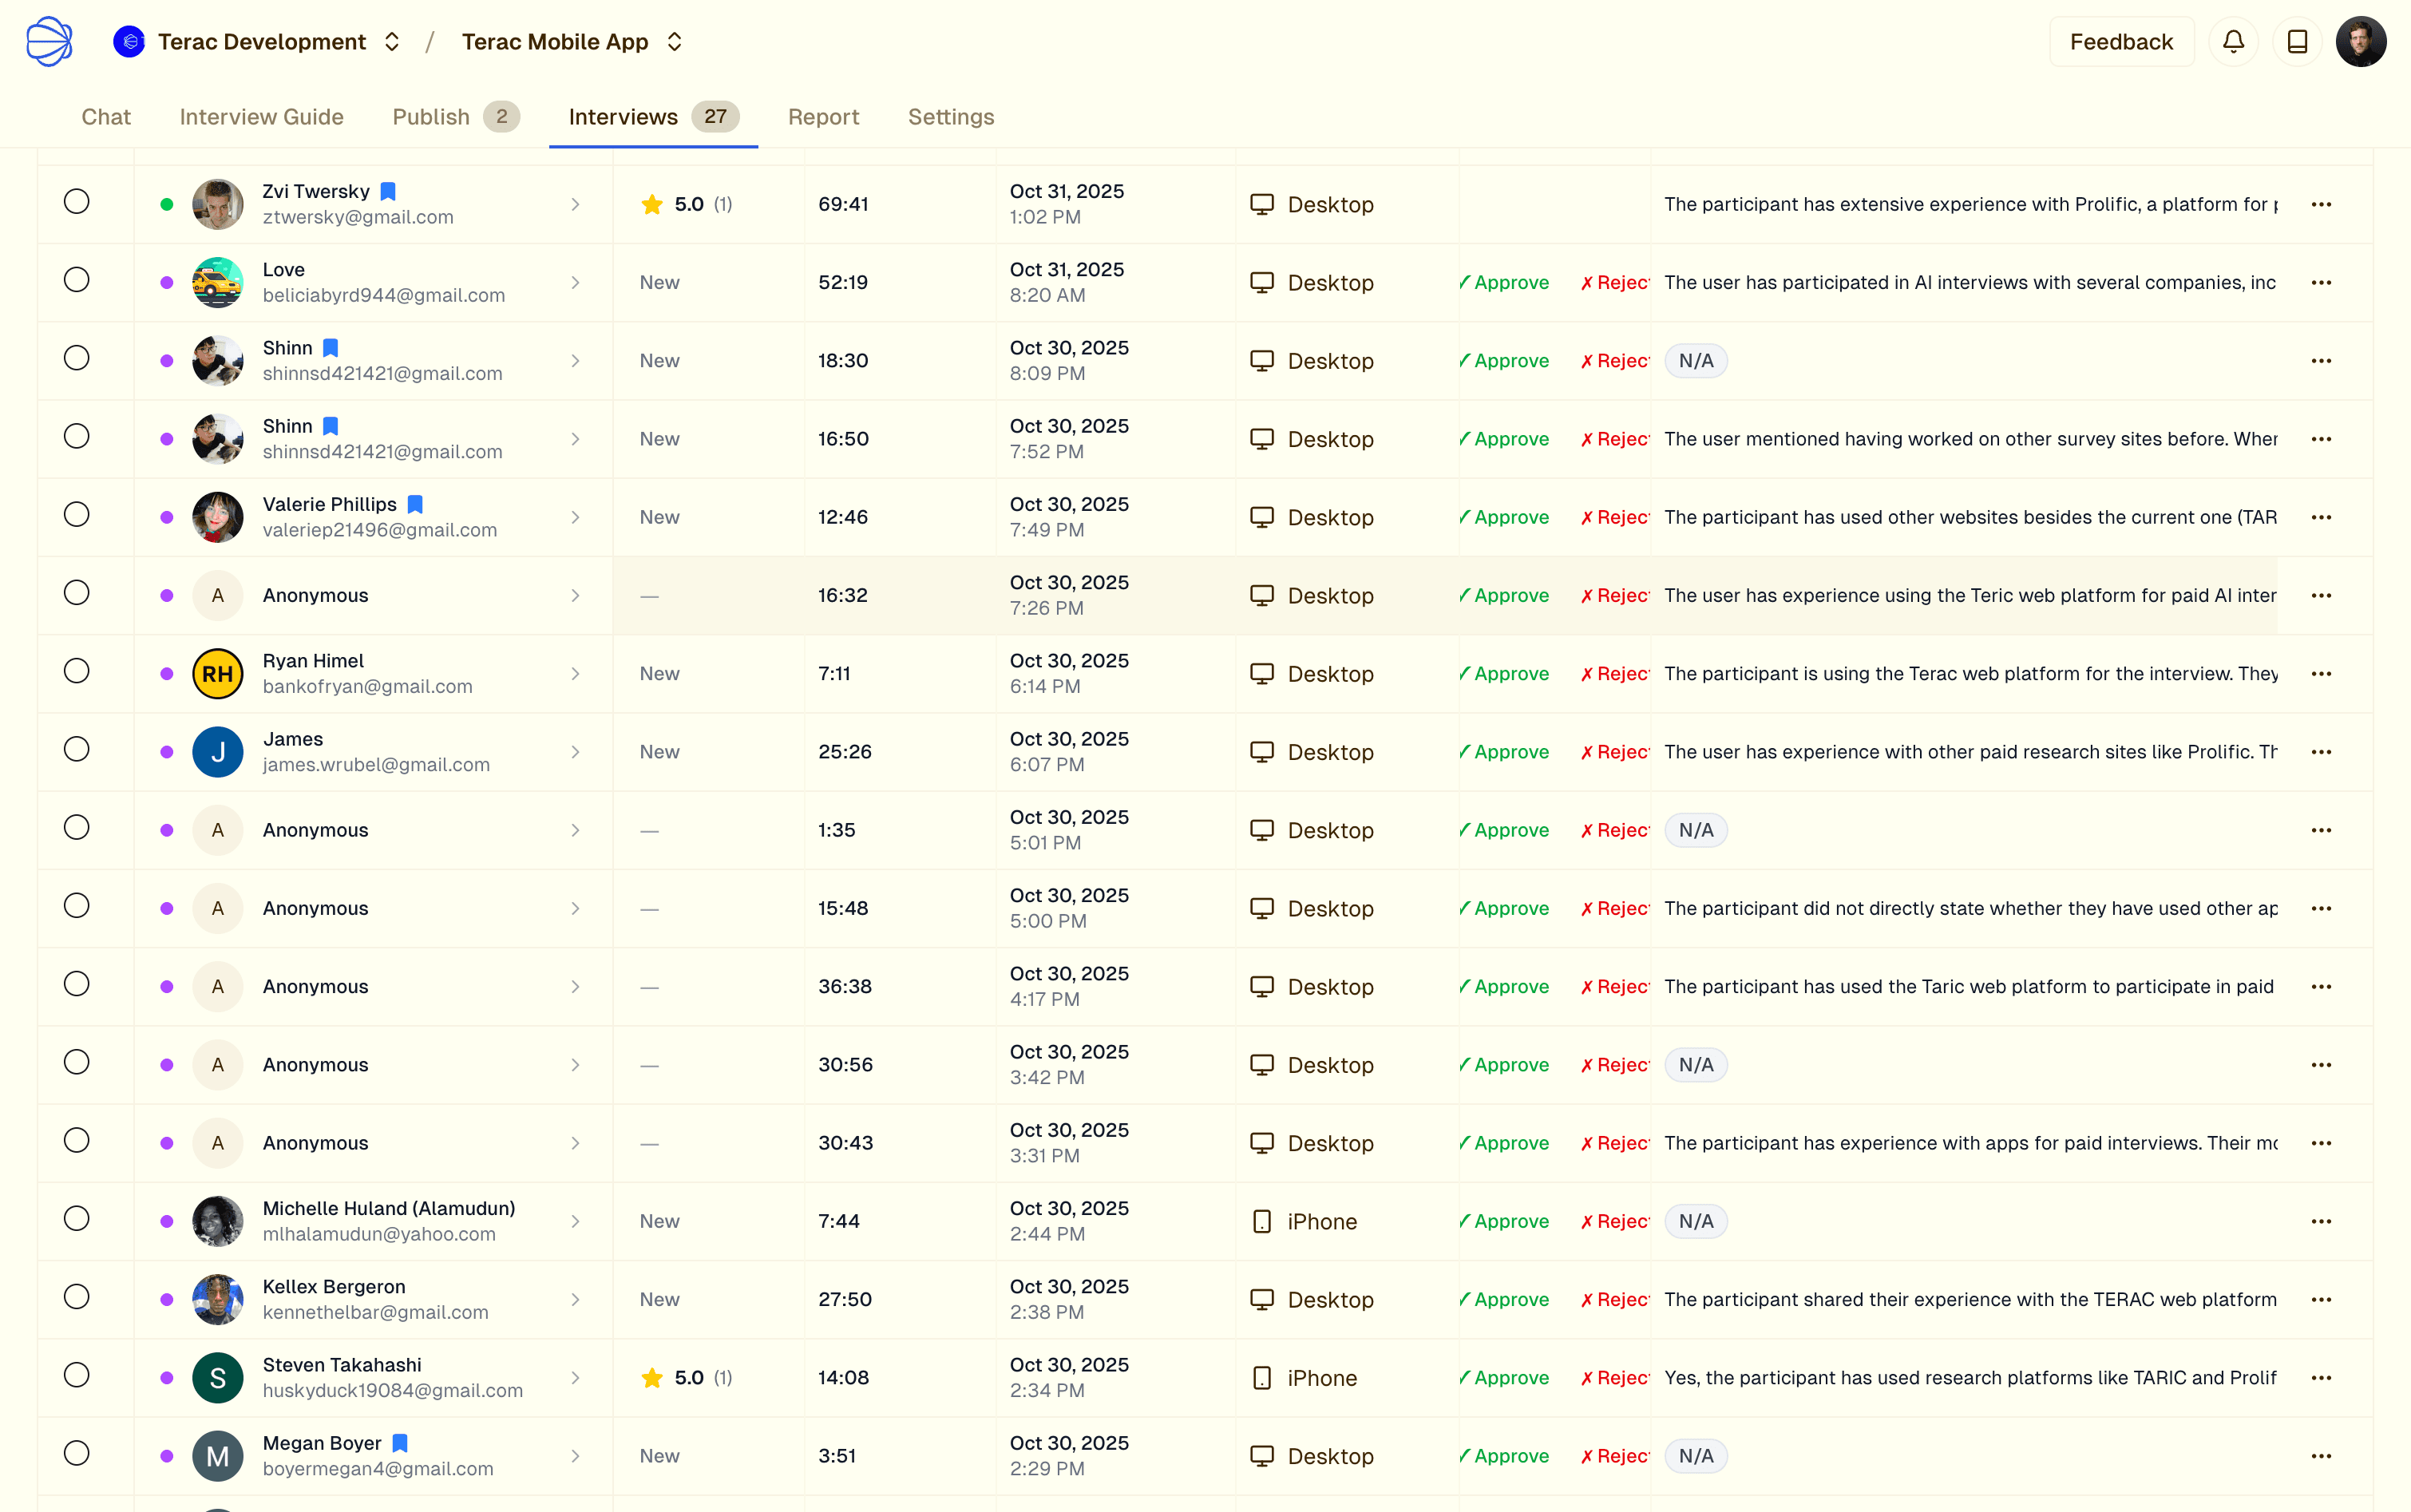Click the email valeriep21496@gmail.com
Image resolution: width=2411 pixels, height=1512 pixels.
(380, 530)
